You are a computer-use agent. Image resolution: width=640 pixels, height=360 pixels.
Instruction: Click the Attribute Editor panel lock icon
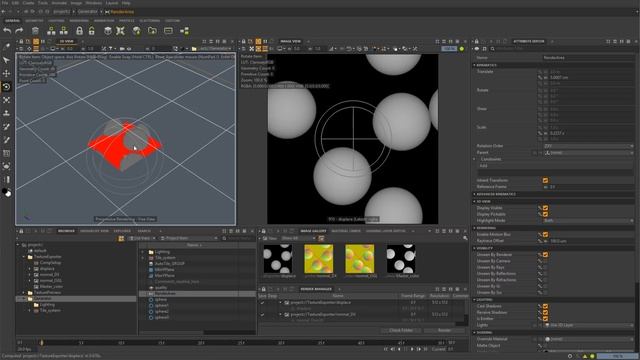[476, 41]
